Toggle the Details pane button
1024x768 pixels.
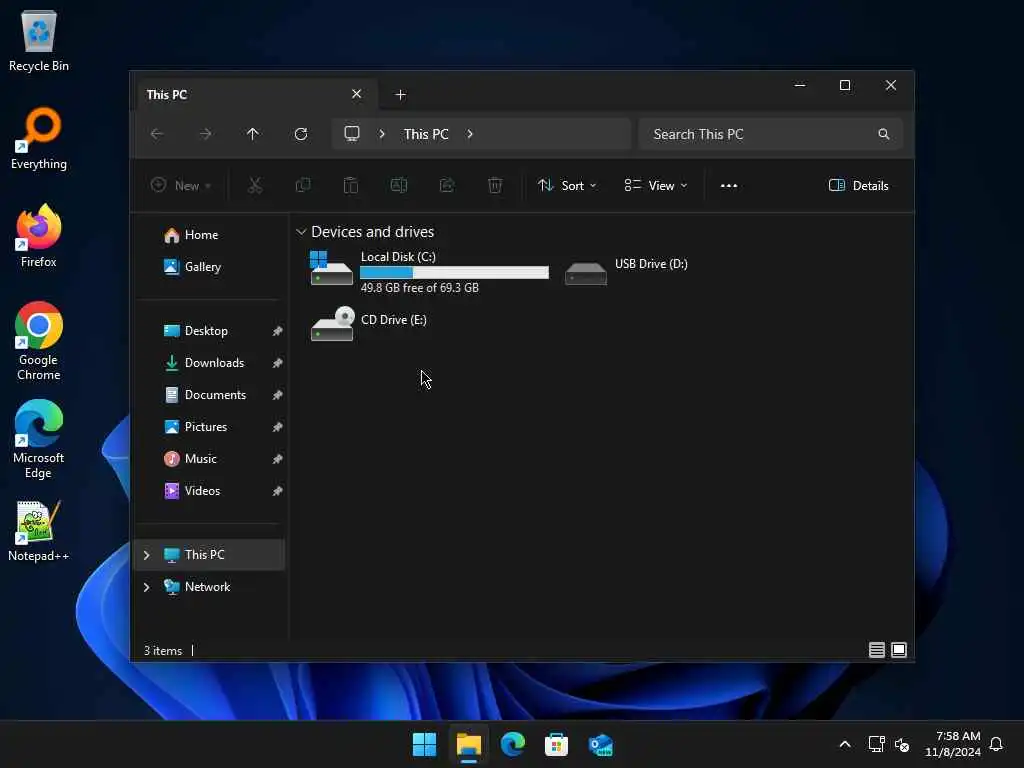tap(859, 185)
